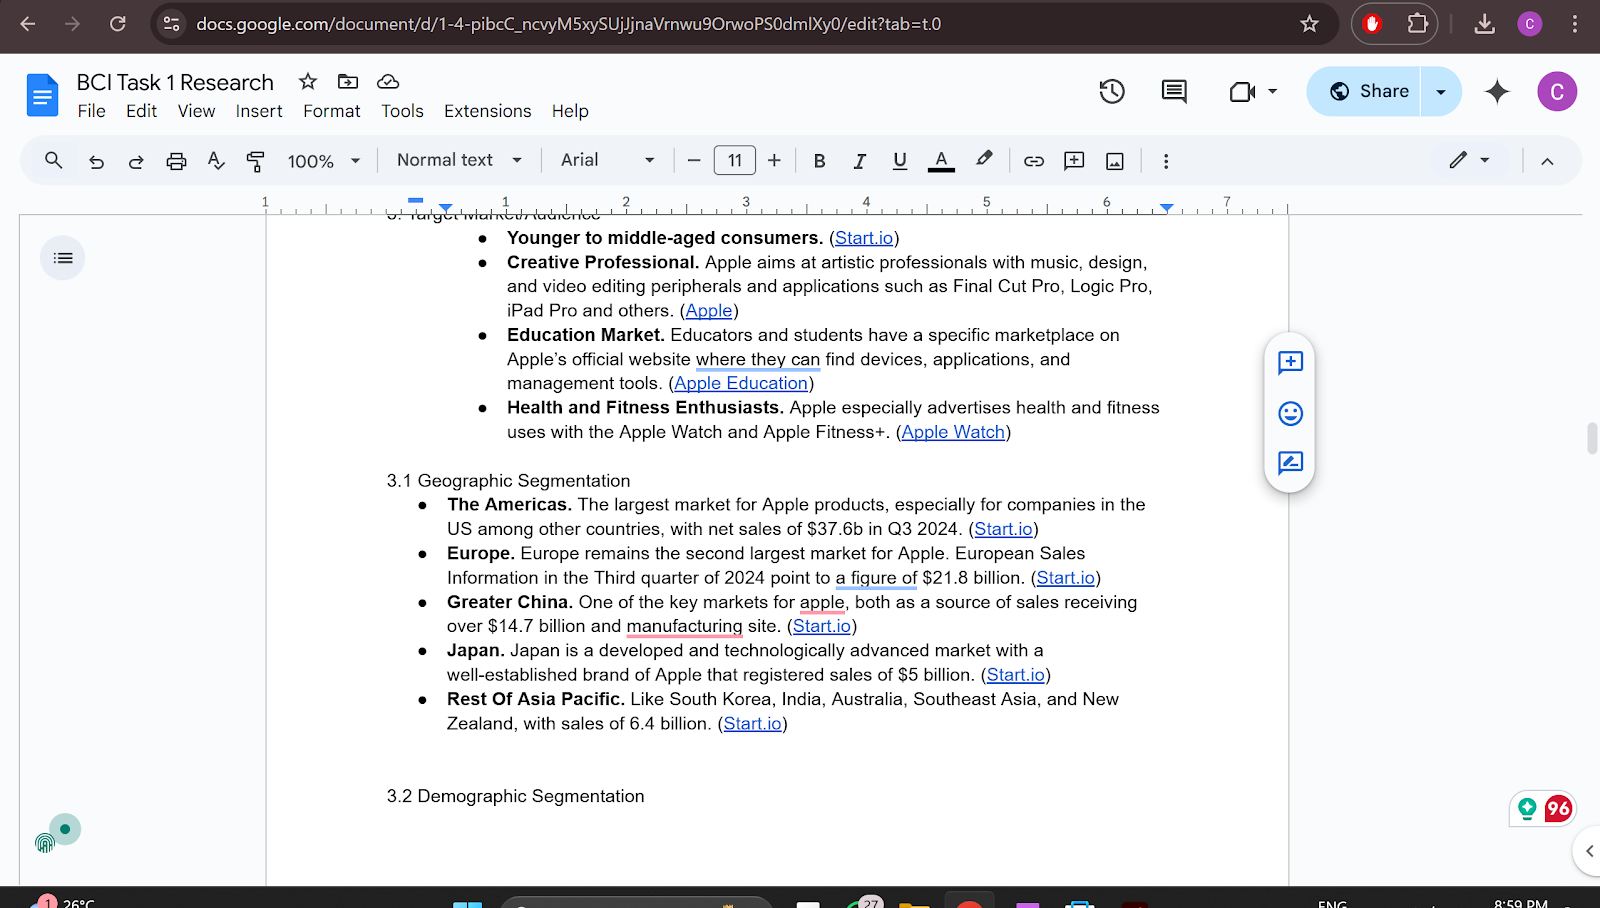Open the Apple Education link
Viewport: 1600px width, 908px height.
pos(741,383)
